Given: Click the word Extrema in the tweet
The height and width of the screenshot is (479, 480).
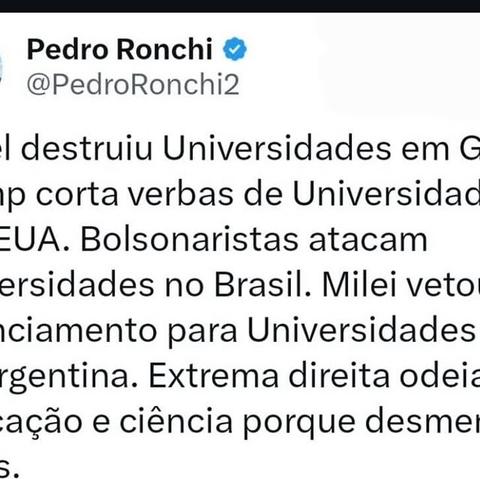Looking at the screenshot, I should pos(213,376).
